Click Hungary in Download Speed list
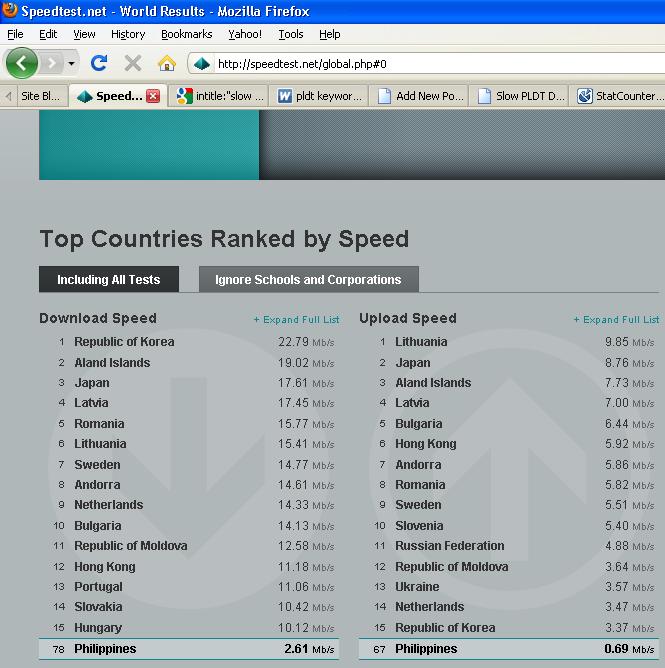This screenshot has height=668, width=665. [x=98, y=628]
